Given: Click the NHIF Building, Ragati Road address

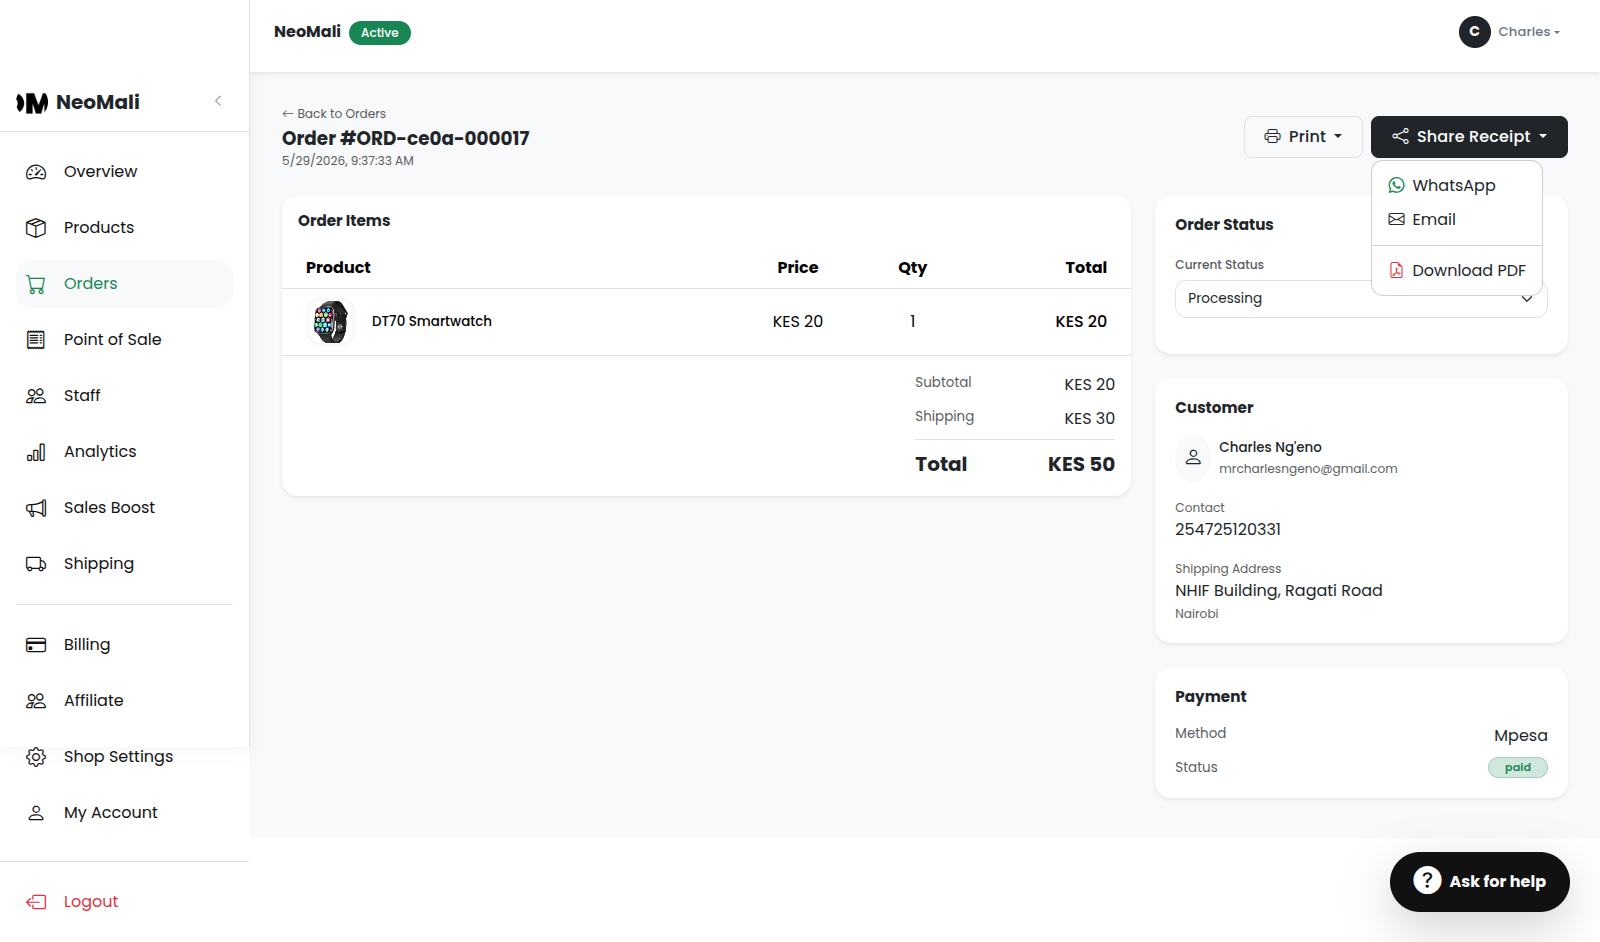Looking at the screenshot, I should pos(1279,591).
